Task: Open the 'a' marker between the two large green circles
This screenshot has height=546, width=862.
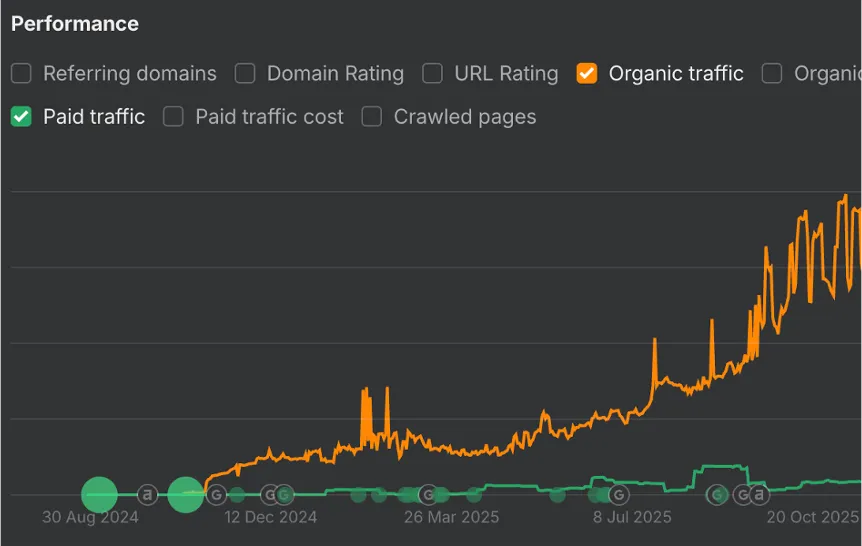Action: pyautogui.click(x=147, y=495)
